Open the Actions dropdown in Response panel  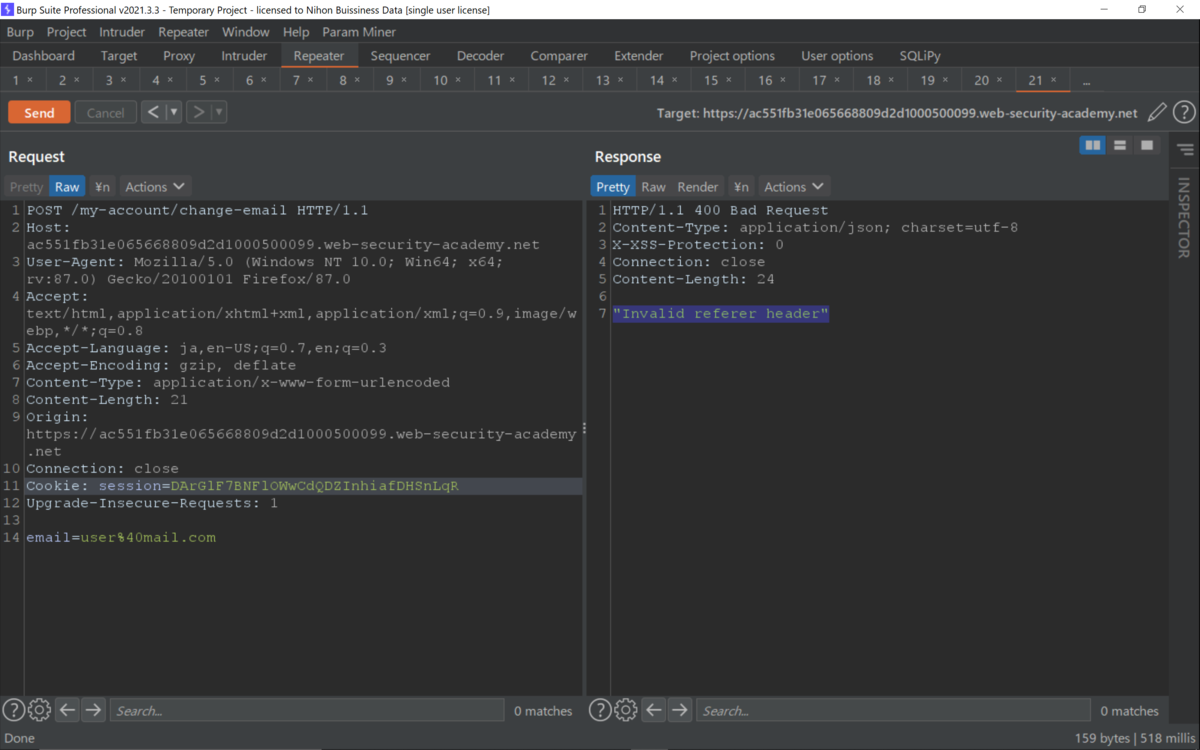point(794,186)
